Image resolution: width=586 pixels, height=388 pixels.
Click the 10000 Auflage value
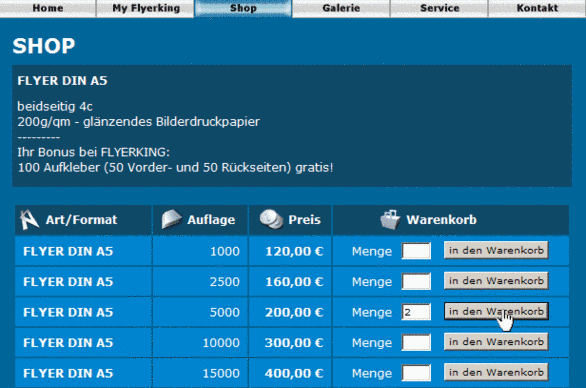point(221,343)
